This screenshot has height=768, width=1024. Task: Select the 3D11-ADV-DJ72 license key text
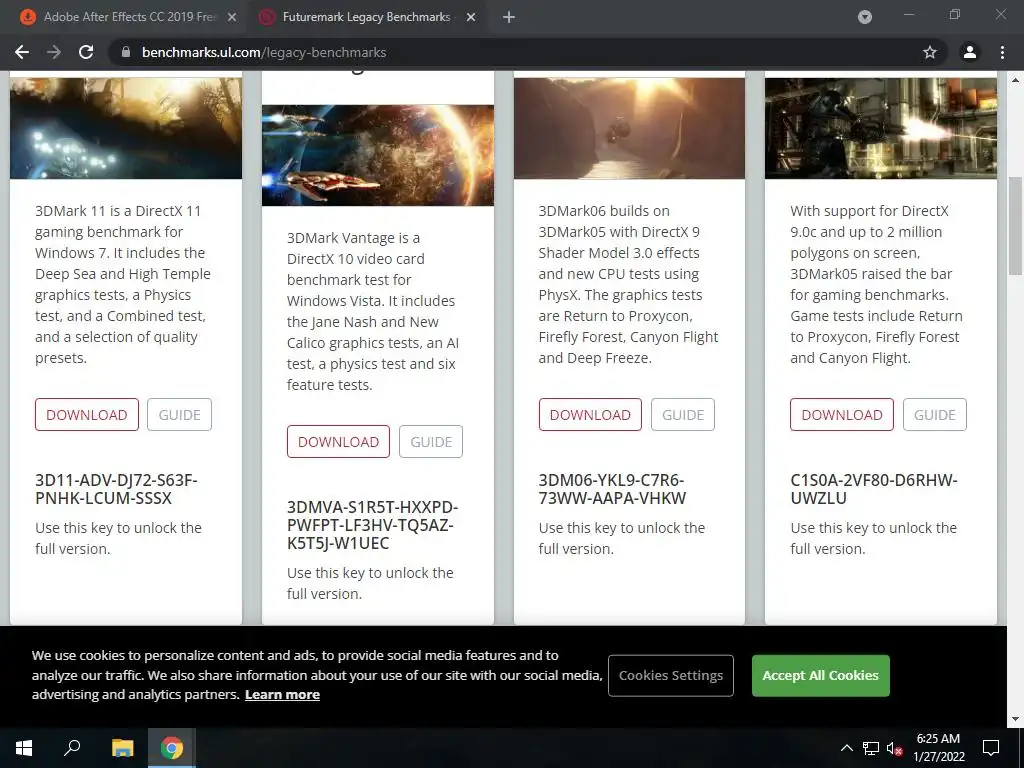point(116,489)
